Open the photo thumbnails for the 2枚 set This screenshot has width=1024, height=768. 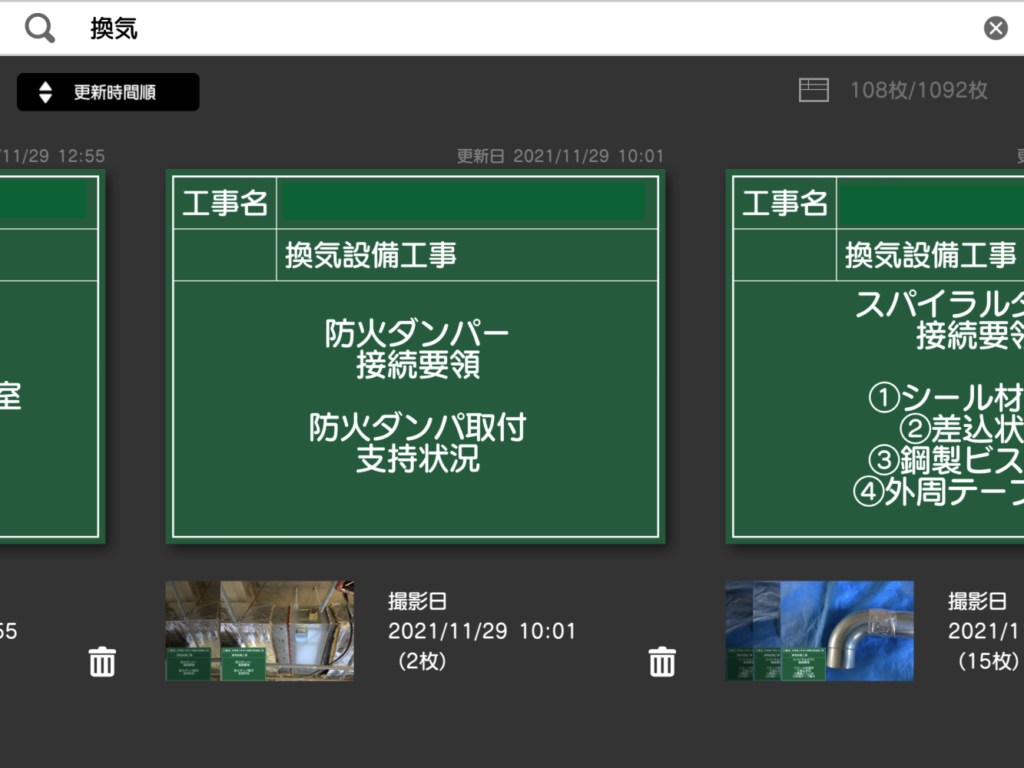[x=260, y=631]
